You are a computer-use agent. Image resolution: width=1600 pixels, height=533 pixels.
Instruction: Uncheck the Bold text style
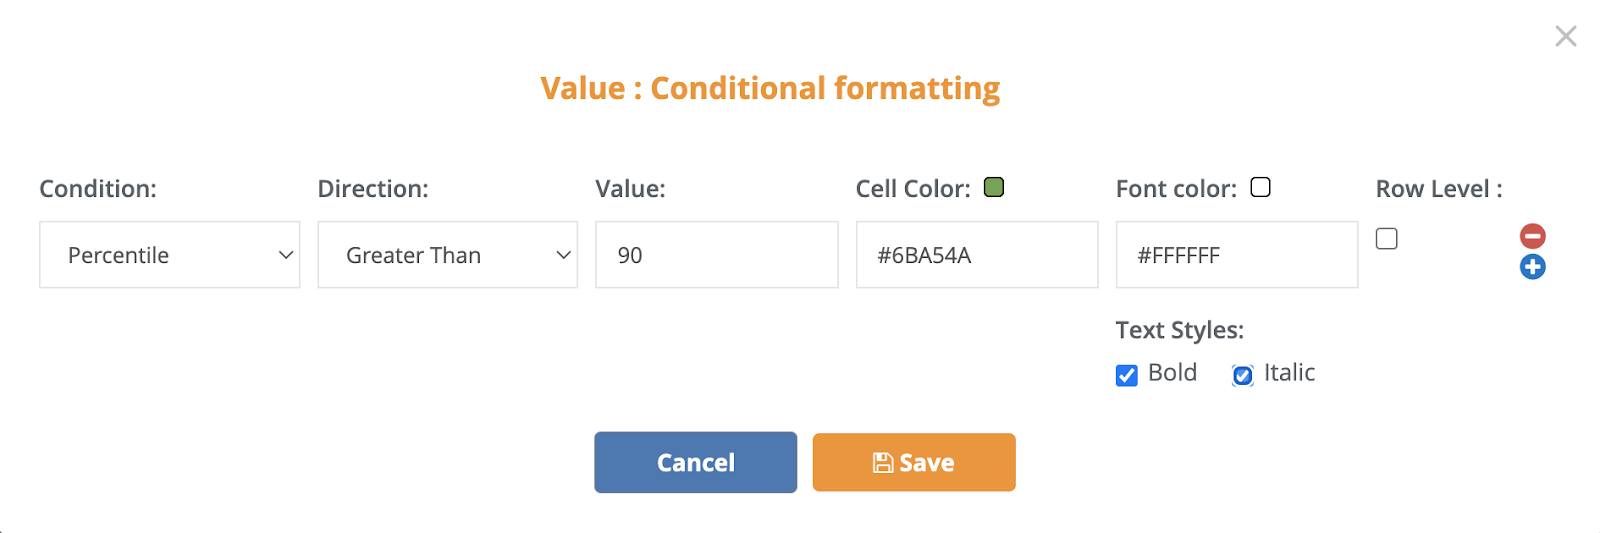tap(1127, 375)
